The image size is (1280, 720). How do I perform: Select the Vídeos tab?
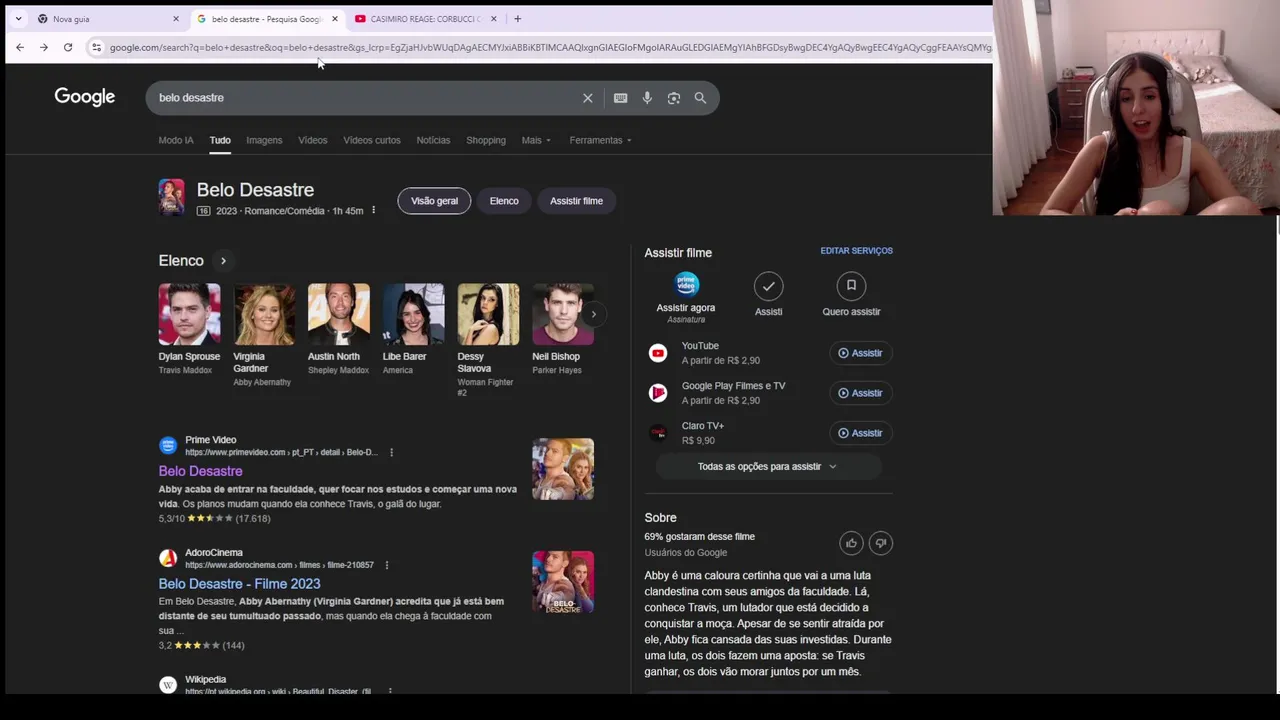(x=312, y=140)
